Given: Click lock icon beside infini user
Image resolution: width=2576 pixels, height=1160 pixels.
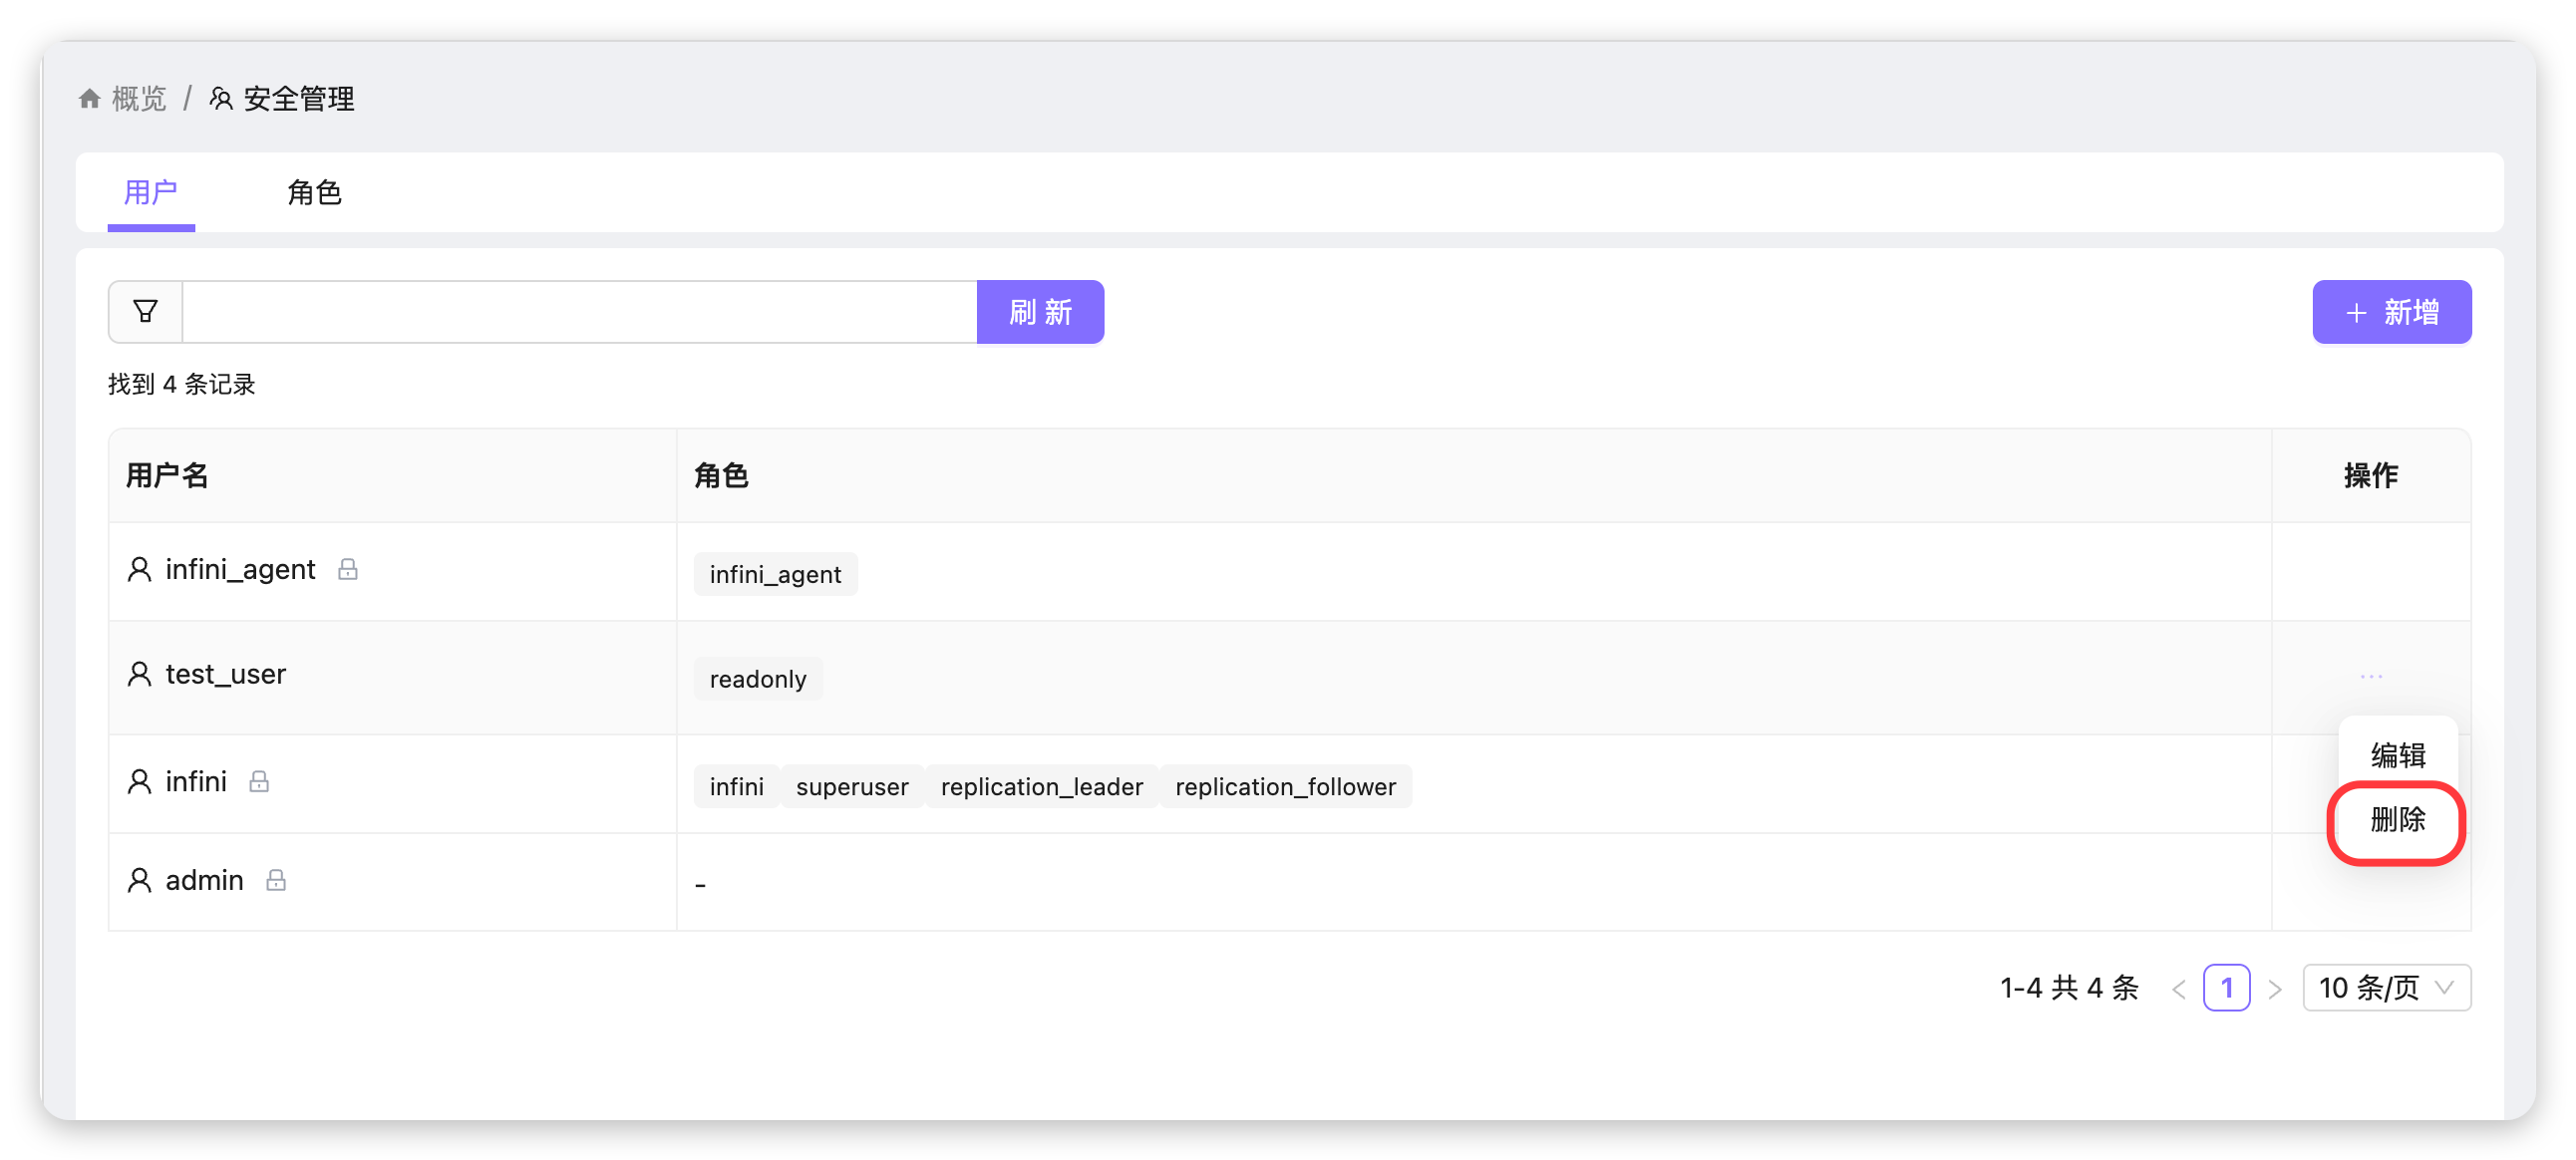Looking at the screenshot, I should (x=259, y=781).
